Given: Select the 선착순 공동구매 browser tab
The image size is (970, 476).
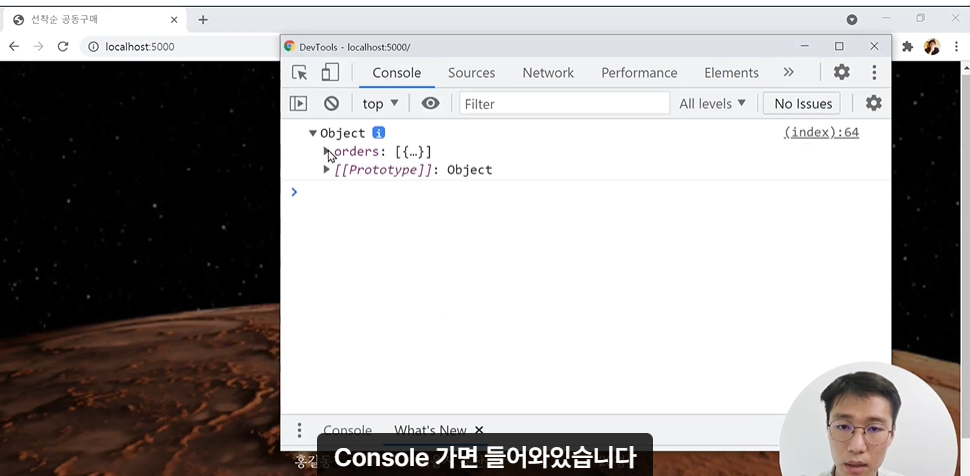Looking at the screenshot, I should tap(93, 20).
